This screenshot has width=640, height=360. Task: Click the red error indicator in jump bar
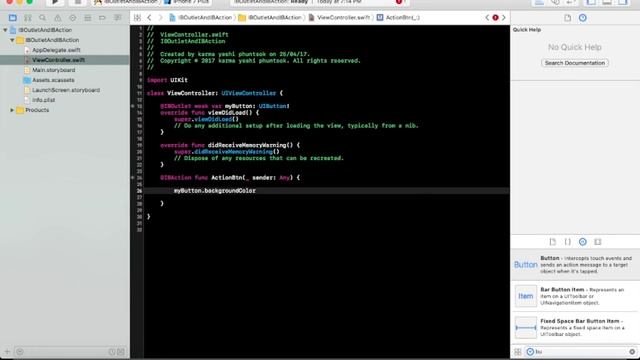[495, 18]
